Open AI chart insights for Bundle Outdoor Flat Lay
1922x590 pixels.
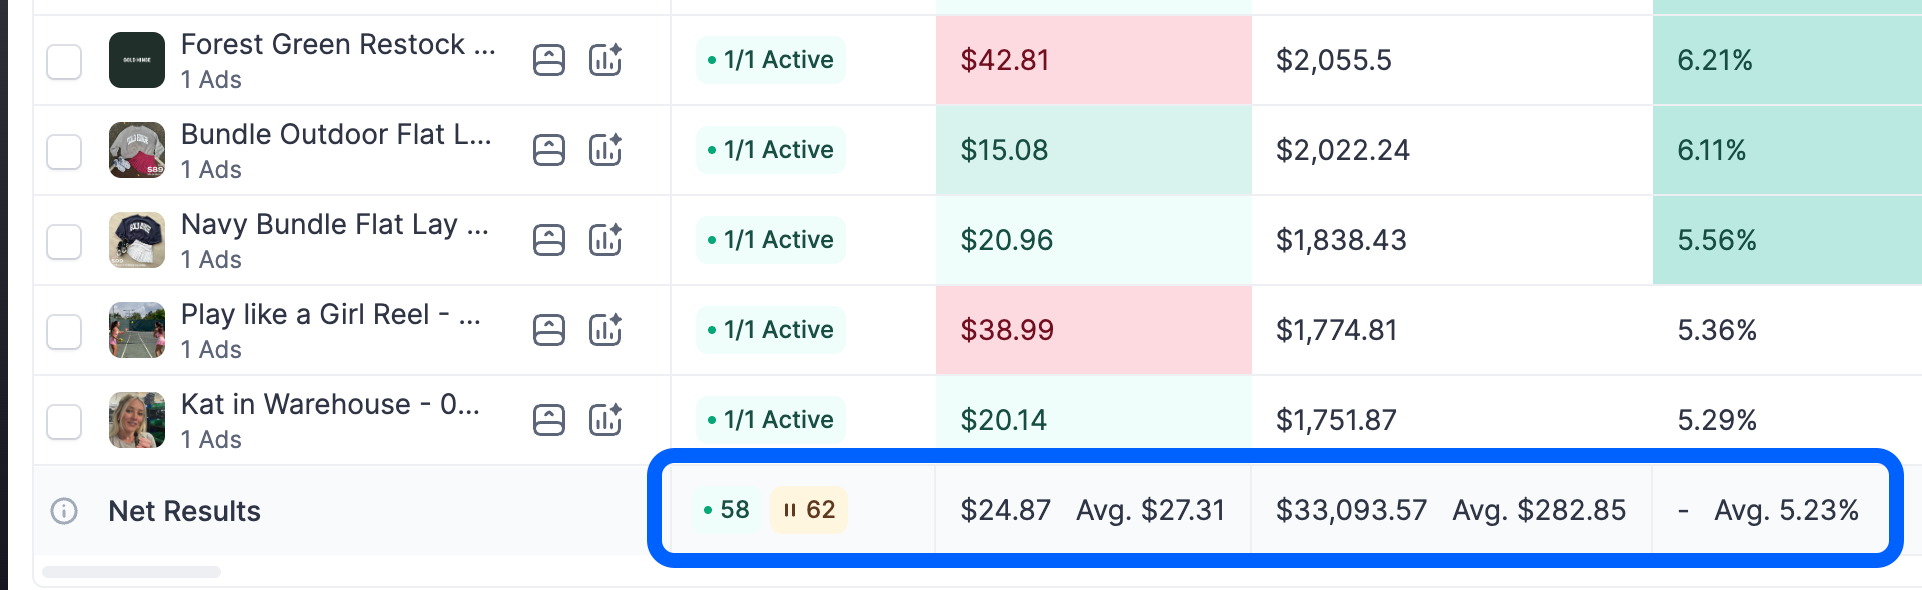pyautogui.click(x=605, y=150)
